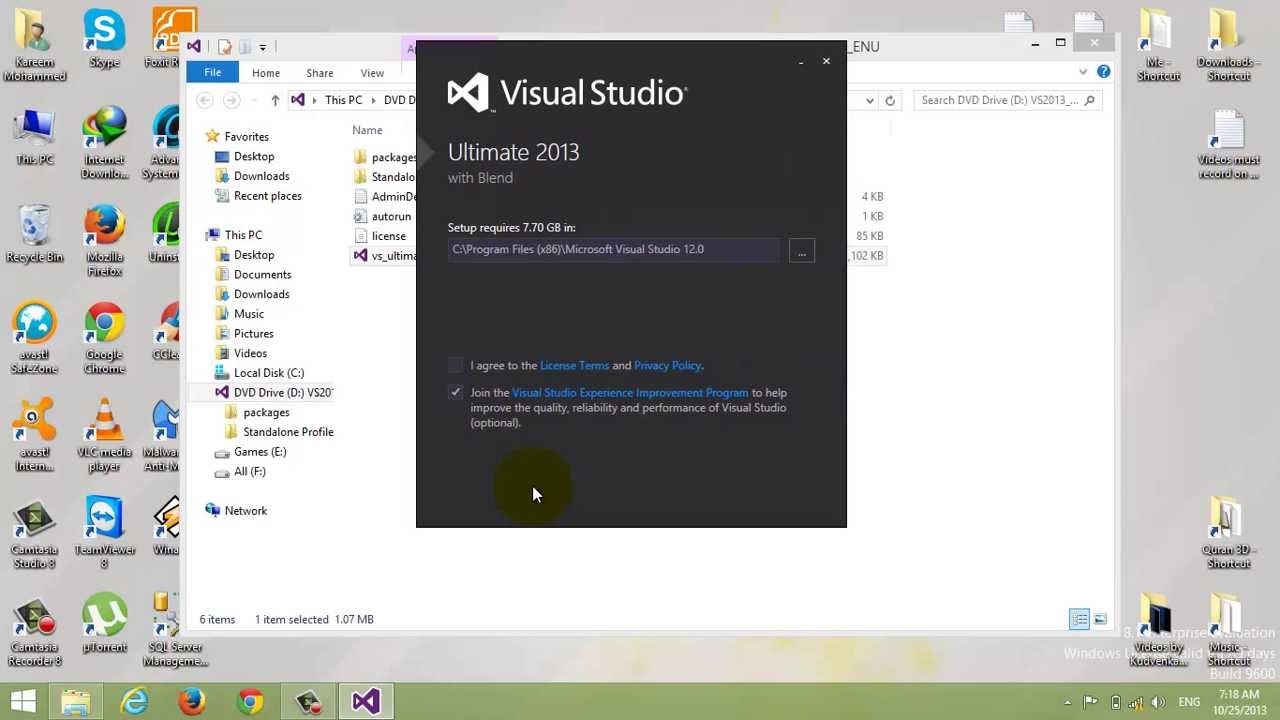Click the Explorer back arrow
The height and width of the screenshot is (720, 1280).
click(x=205, y=100)
